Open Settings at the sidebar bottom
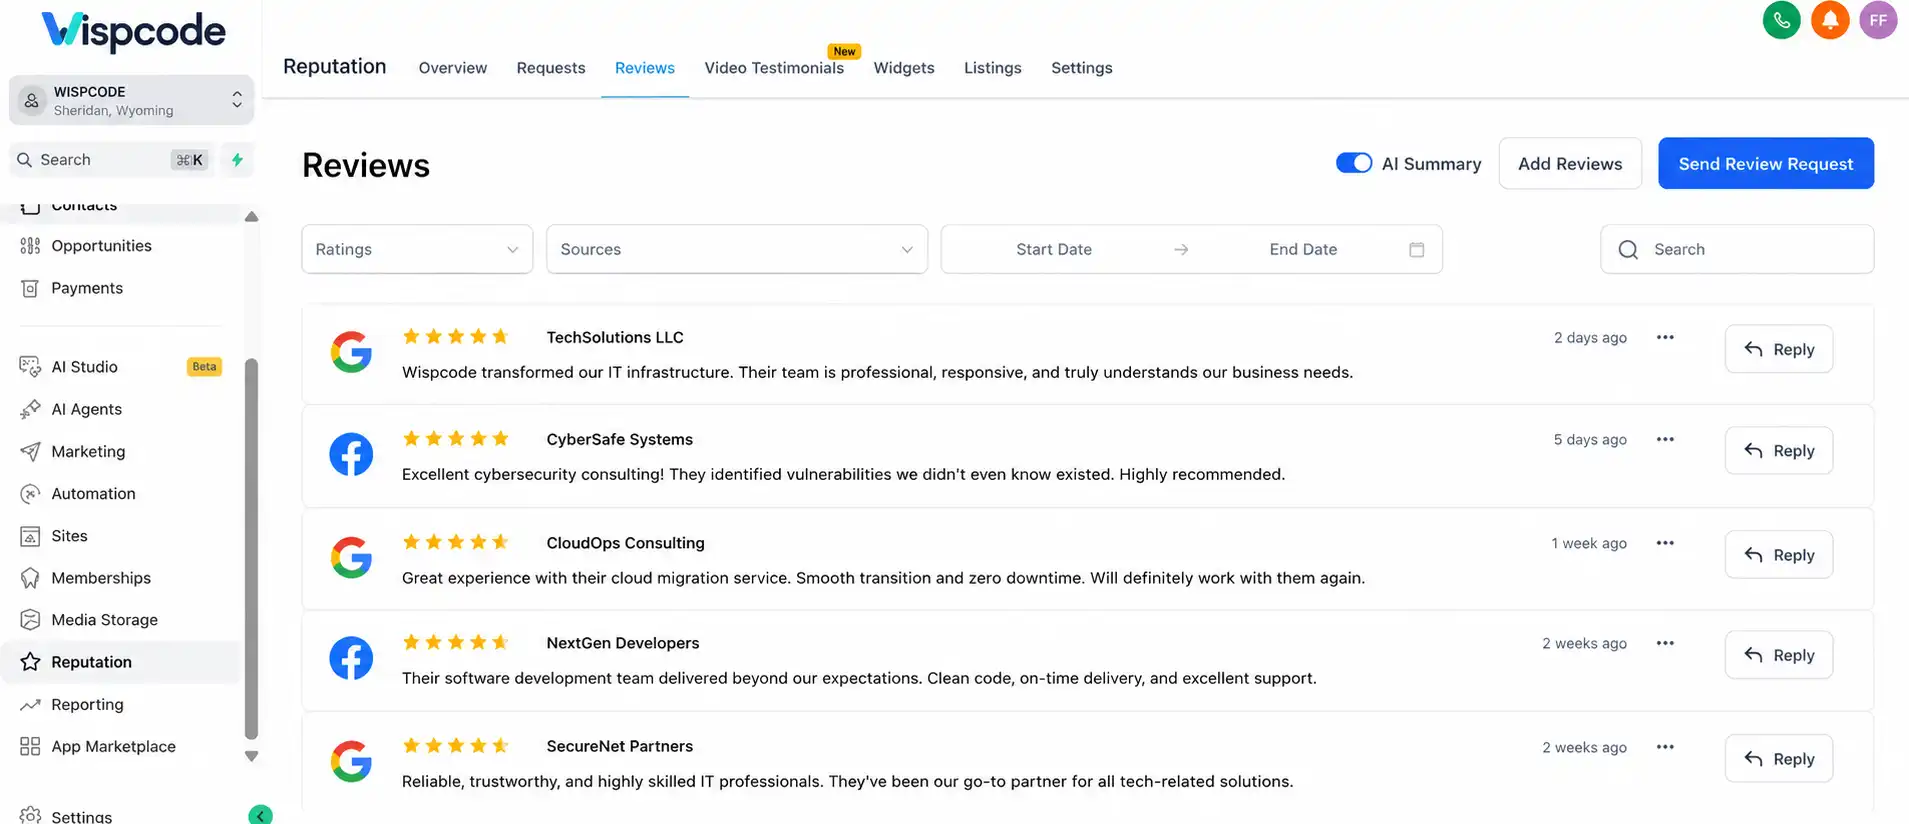 (x=81, y=815)
